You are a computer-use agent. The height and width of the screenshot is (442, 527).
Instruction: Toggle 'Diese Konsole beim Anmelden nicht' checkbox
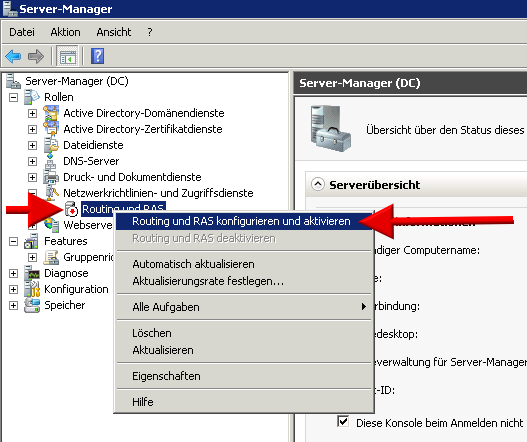point(343,421)
